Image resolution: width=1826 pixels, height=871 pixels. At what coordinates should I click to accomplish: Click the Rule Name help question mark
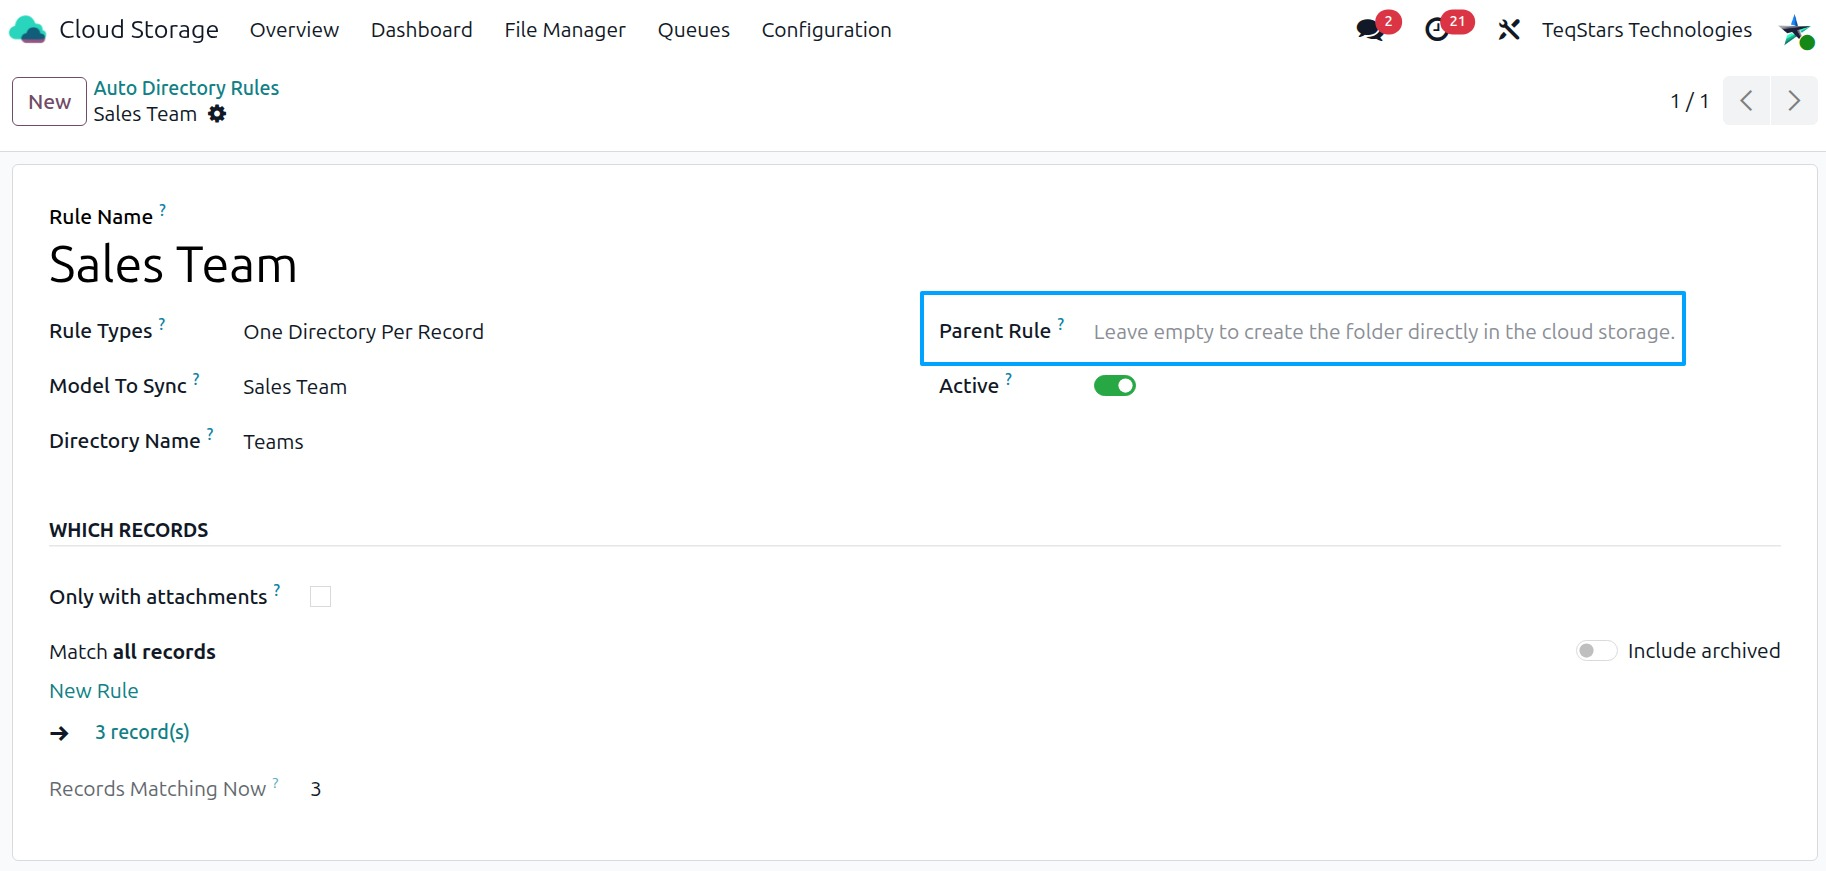(163, 209)
